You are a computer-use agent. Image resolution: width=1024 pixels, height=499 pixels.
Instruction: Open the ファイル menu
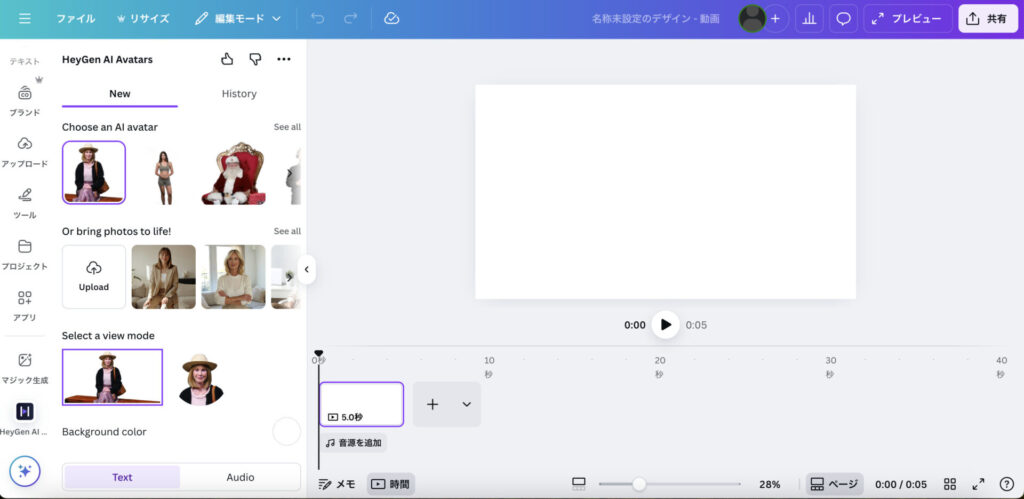click(x=76, y=19)
